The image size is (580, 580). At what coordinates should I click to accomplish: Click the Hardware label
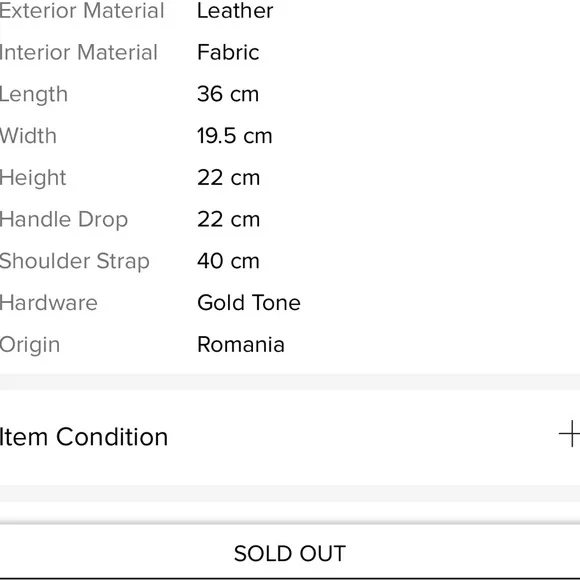click(x=48, y=303)
